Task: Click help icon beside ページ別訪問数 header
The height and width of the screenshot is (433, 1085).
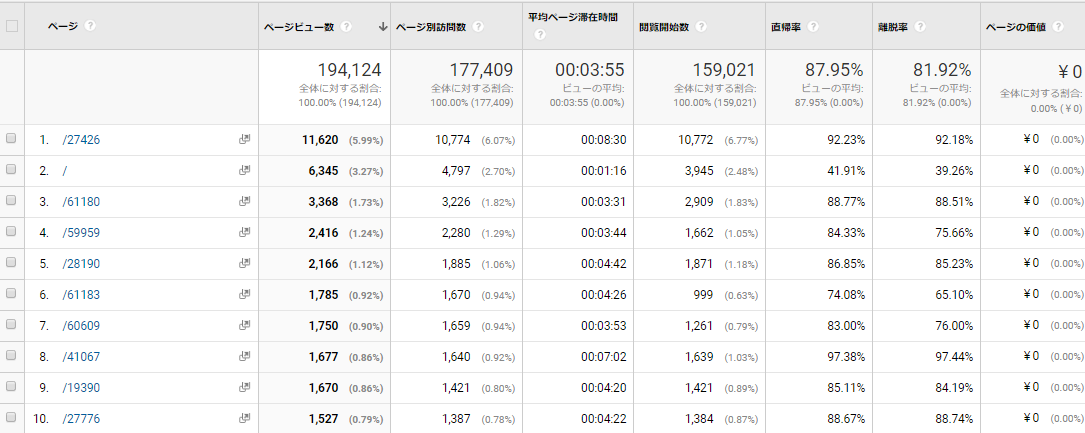Action: (x=480, y=26)
